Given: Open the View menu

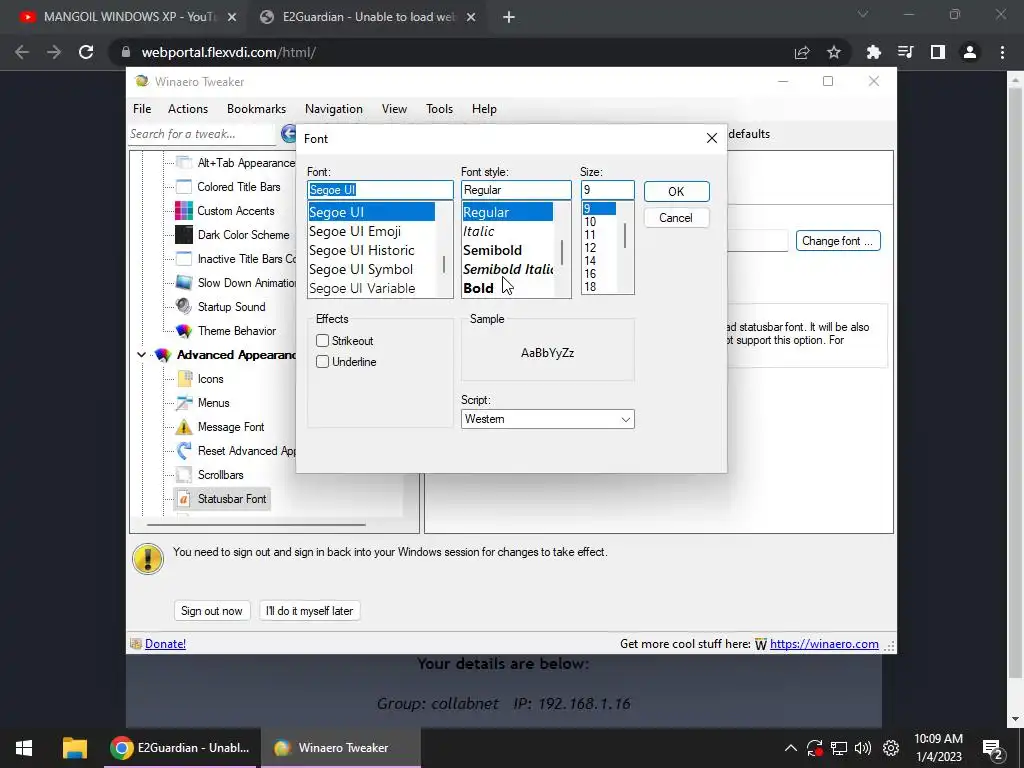Looking at the screenshot, I should point(394,109).
